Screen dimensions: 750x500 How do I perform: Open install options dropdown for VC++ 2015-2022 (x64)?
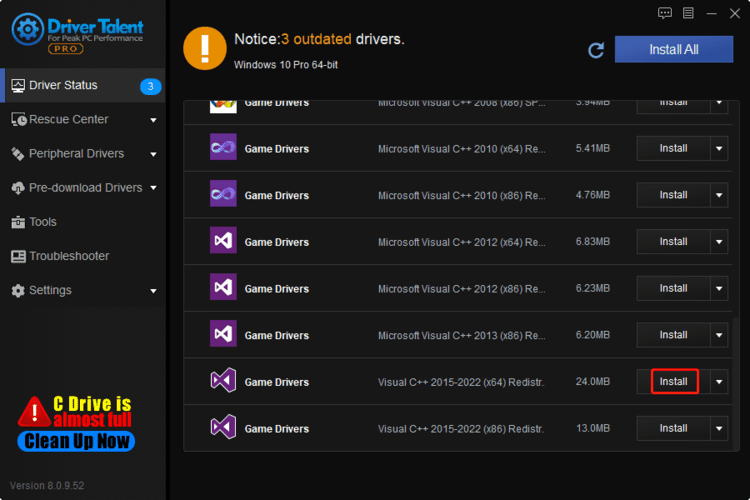[x=719, y=381]
